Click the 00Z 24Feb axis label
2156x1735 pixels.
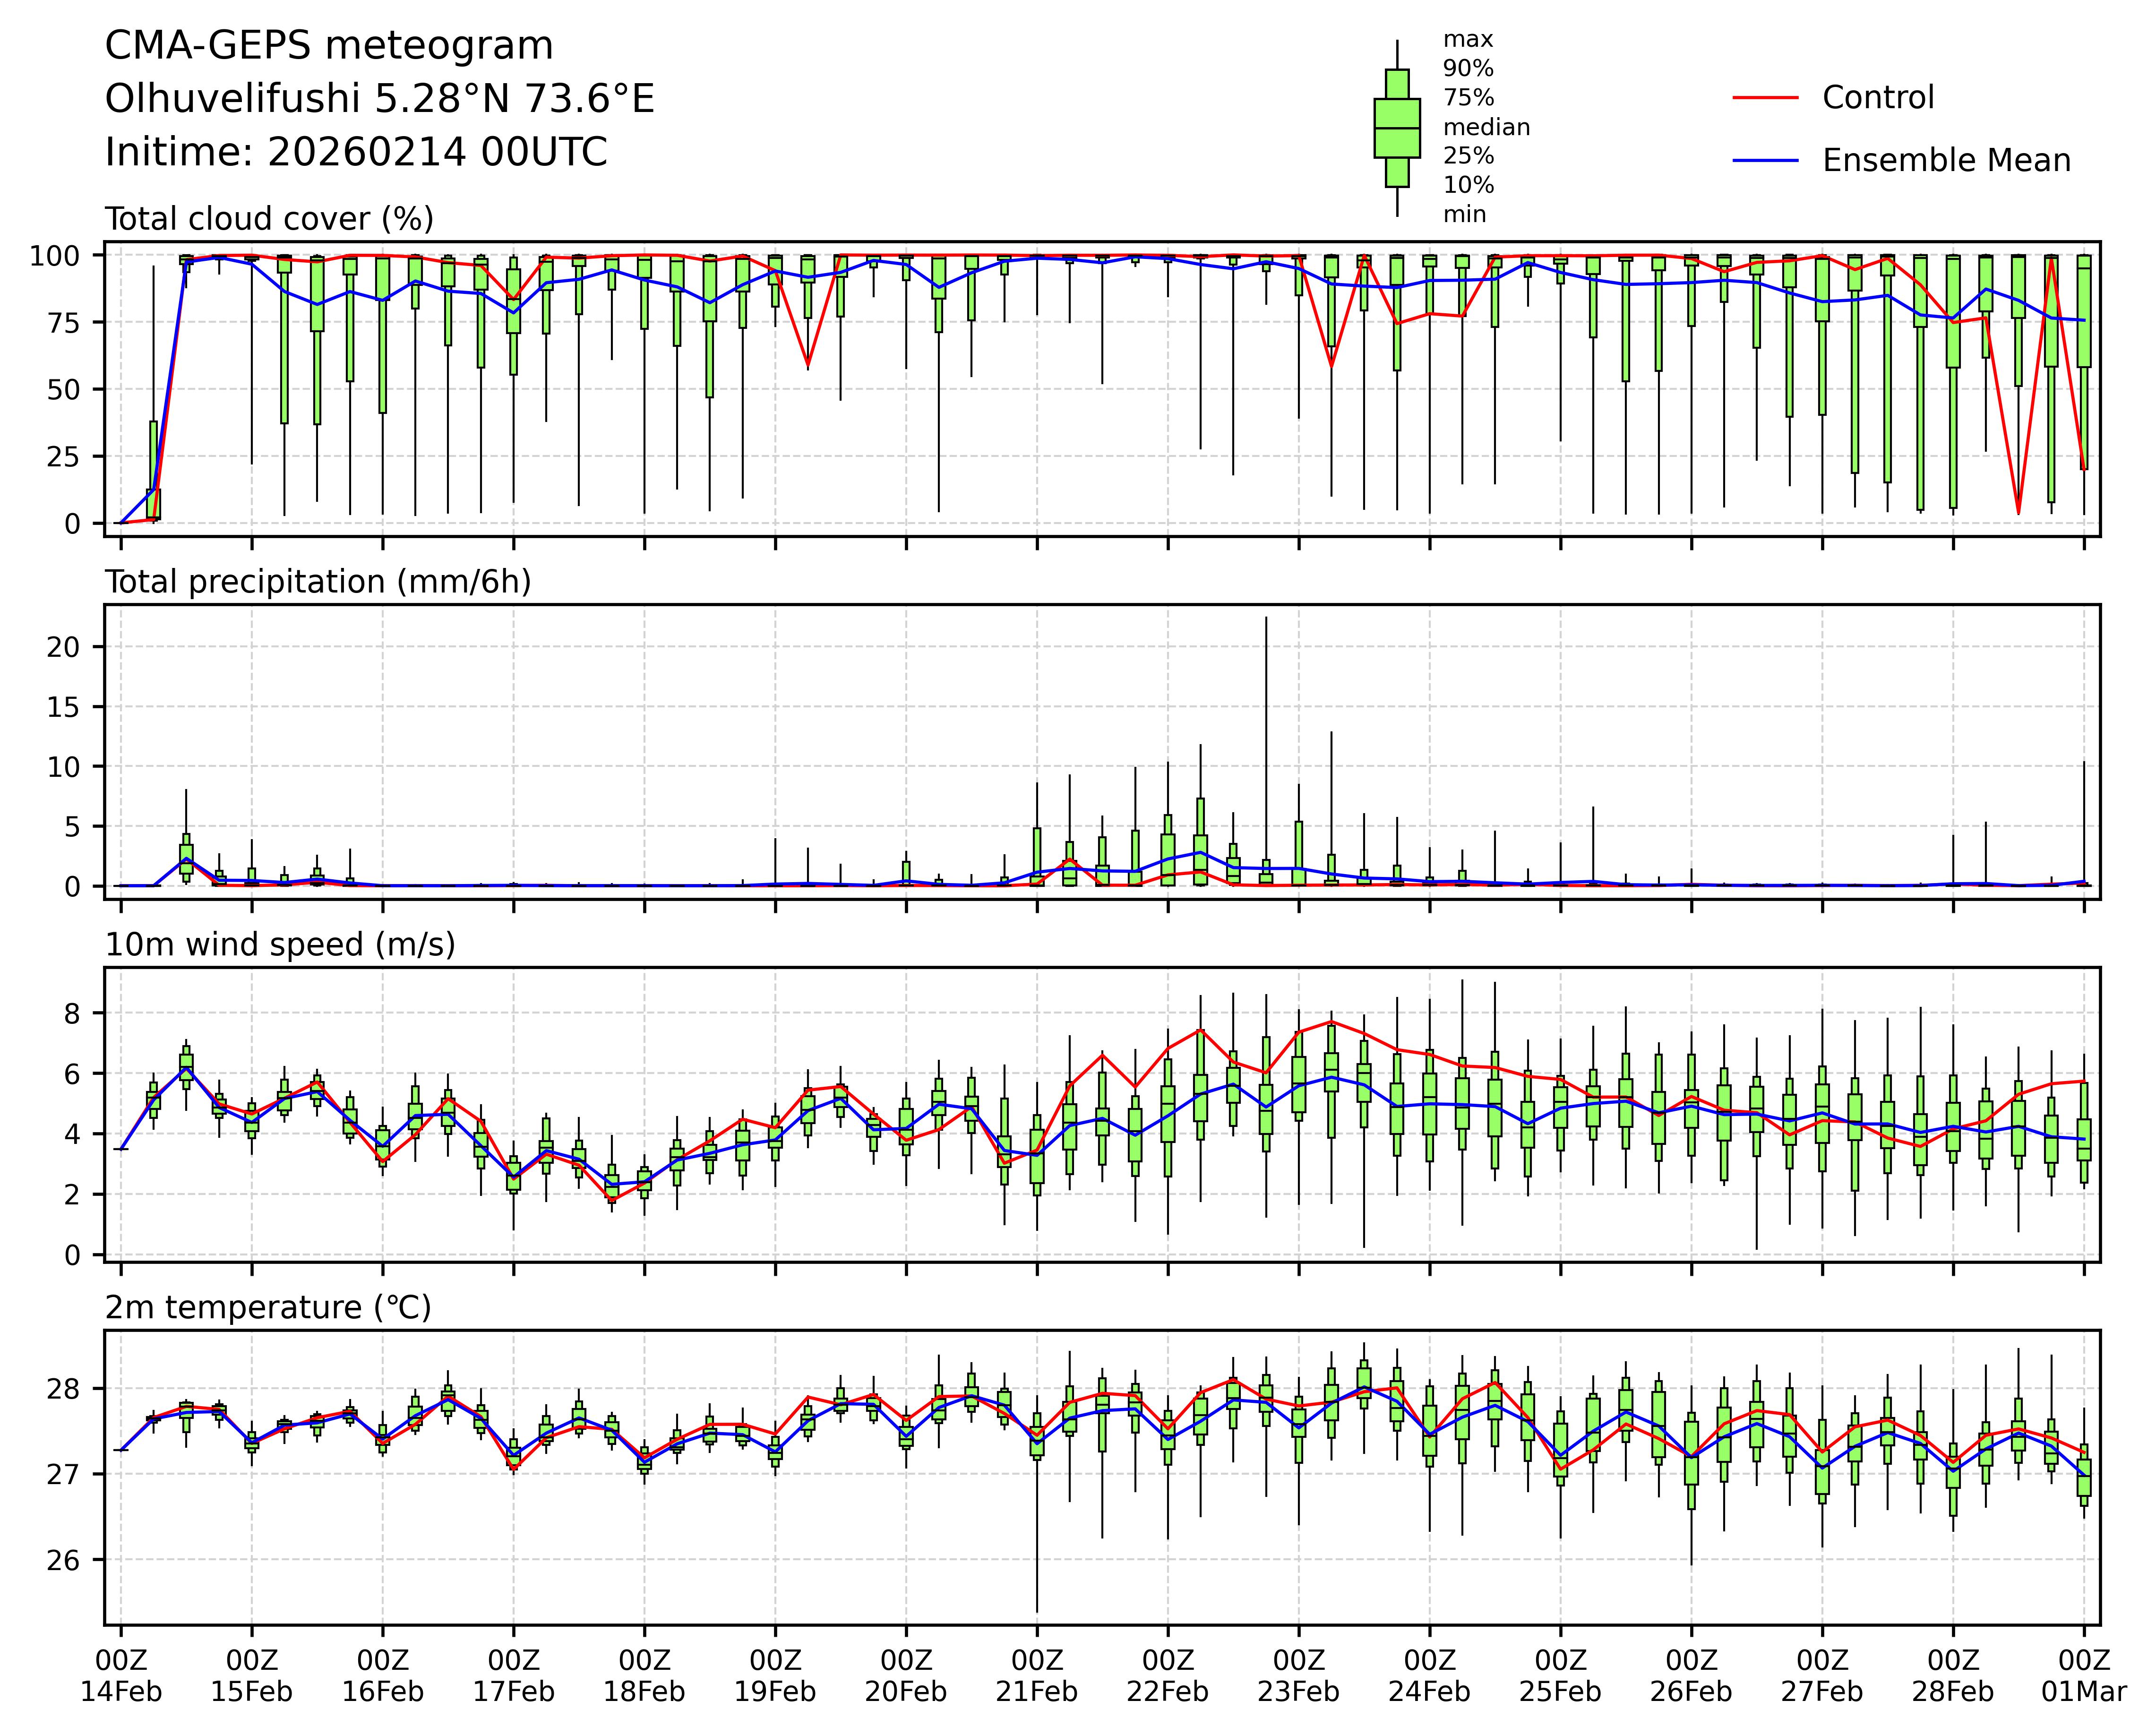1429,1676
